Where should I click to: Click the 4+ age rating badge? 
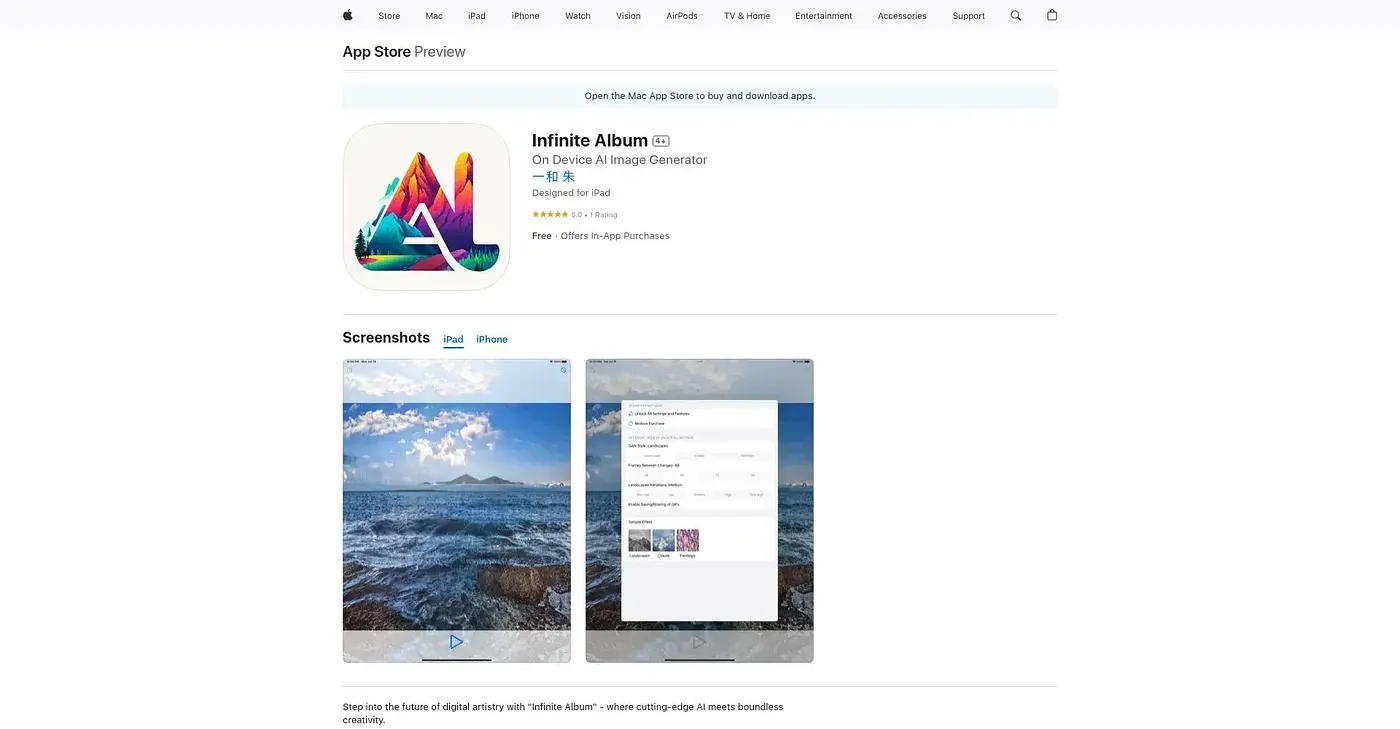tap(661, 141)
